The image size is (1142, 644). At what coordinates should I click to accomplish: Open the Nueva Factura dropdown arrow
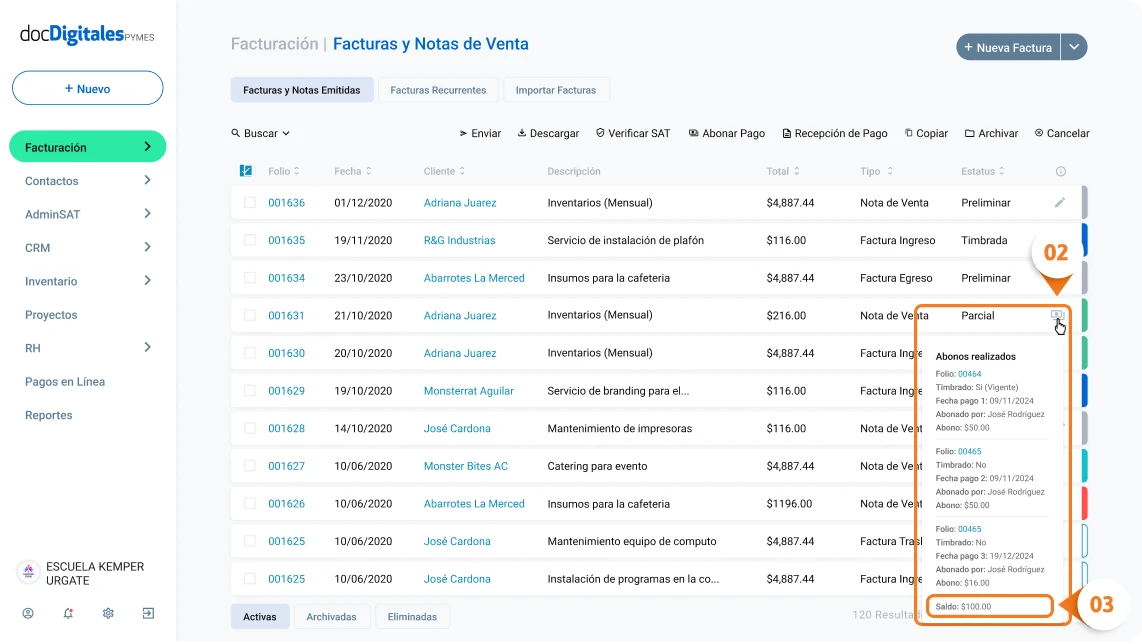pos(1074,47)
